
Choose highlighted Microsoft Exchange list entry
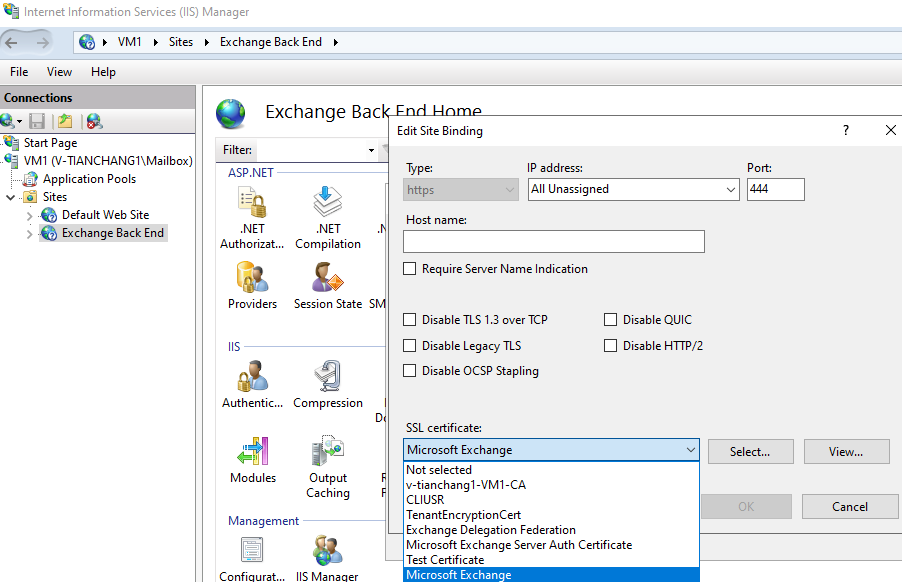(x=551, y=575)
